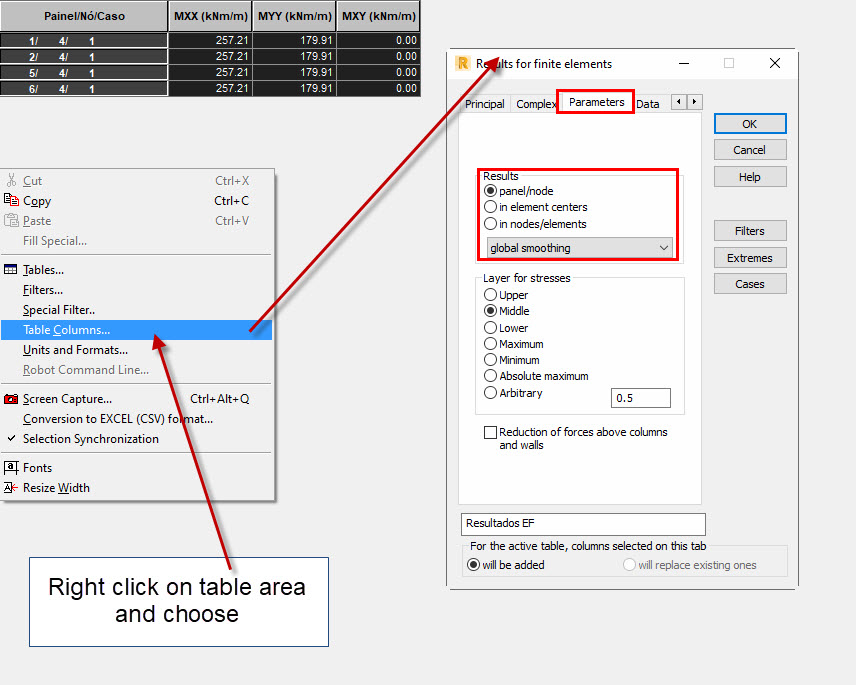Switch to the Principal tab
This screenshot has width=856, height=685.
485,103
